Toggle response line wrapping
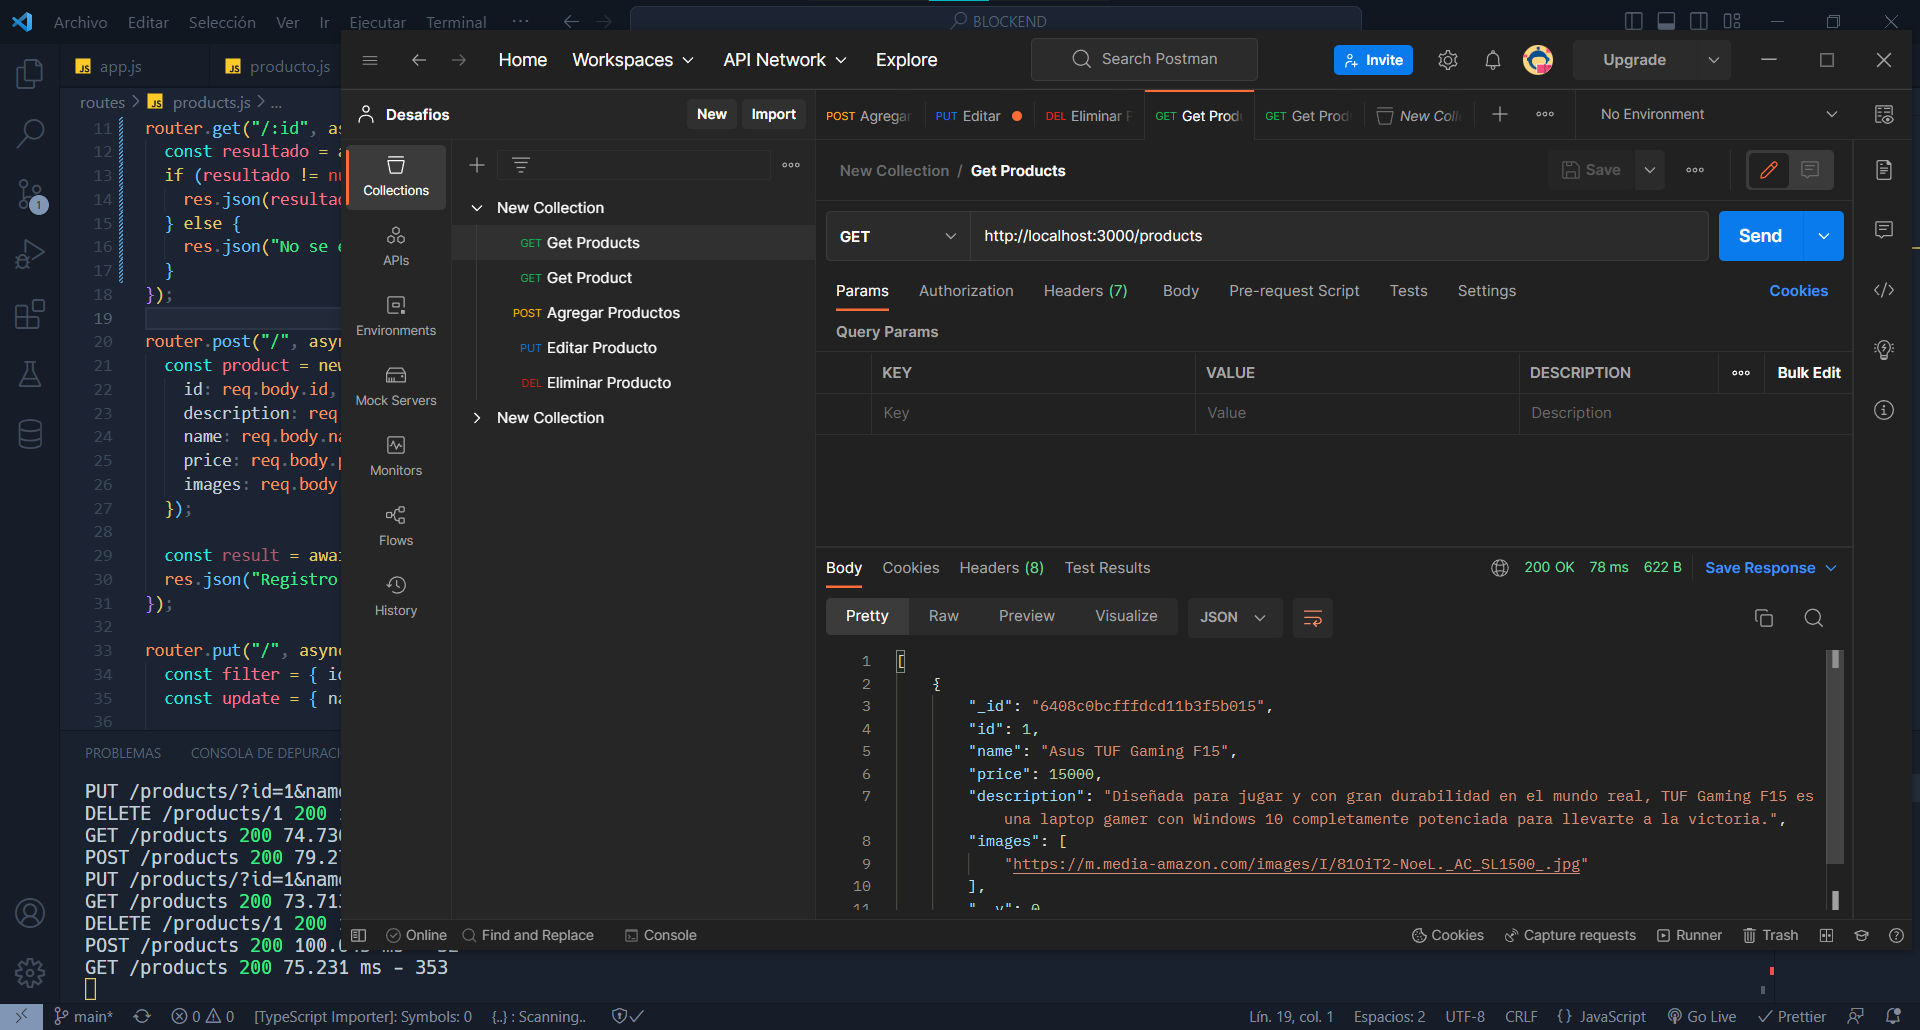The height and width of the screenshot is (1030, 1920). [x=1313, y=618]
